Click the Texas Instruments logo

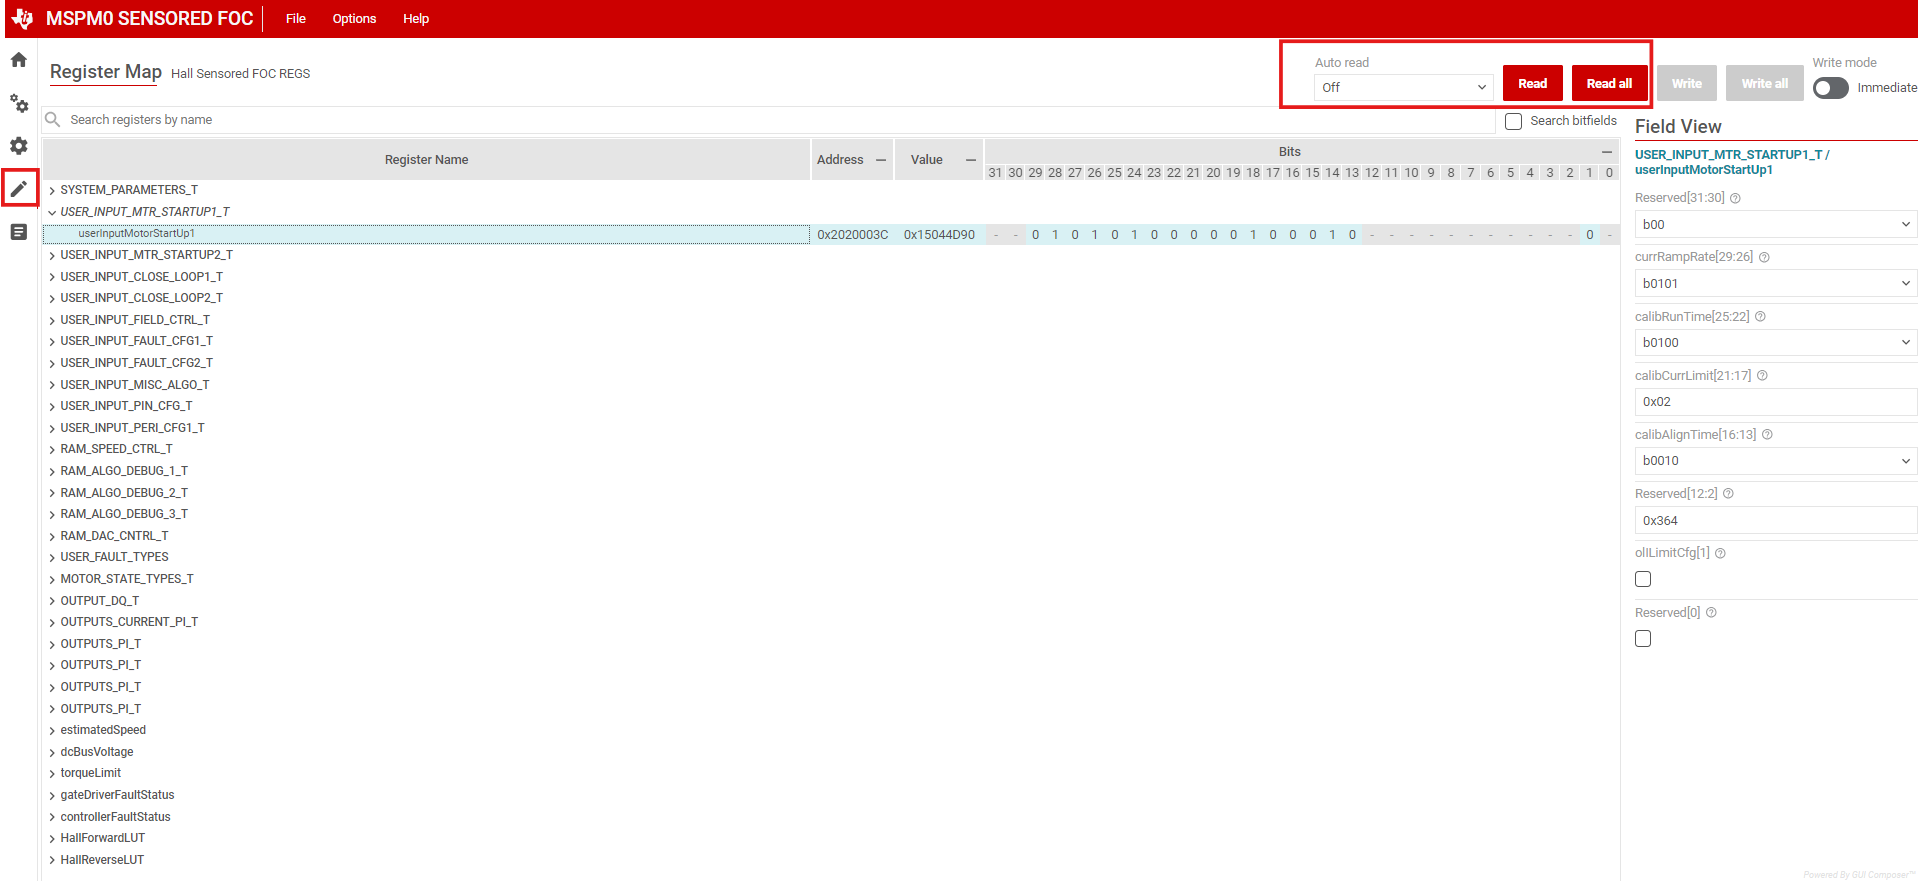coord(22,18)
